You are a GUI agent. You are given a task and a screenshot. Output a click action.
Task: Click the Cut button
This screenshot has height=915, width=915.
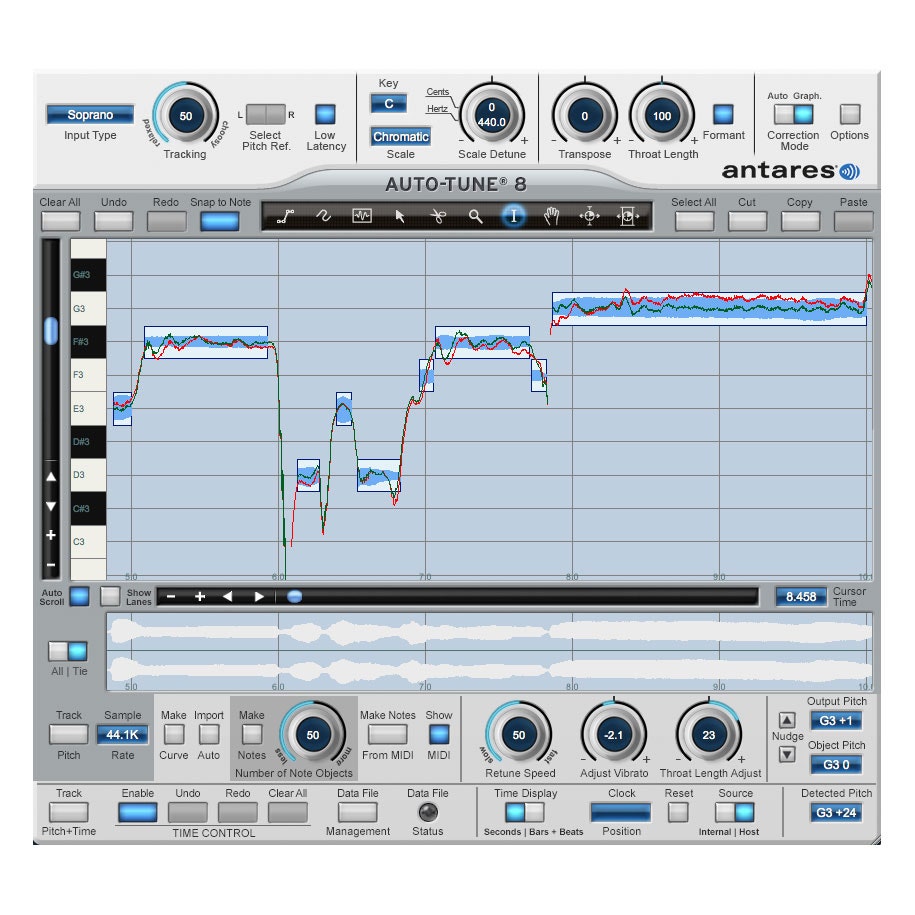point(748,221)
